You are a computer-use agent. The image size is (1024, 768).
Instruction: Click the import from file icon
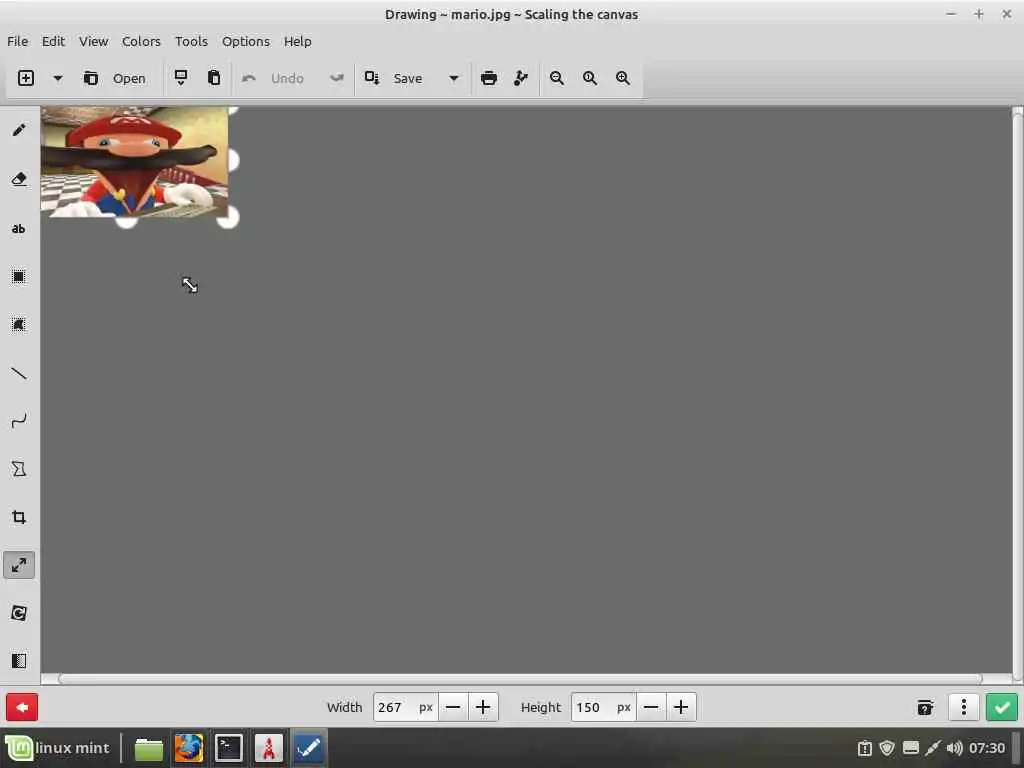click(x=181, y=78)
